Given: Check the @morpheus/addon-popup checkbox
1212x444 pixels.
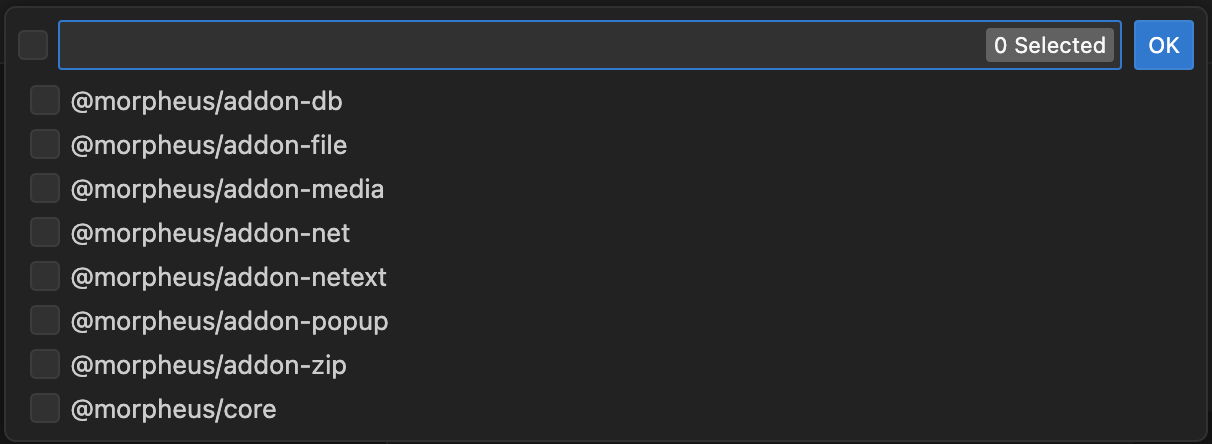Looking at the screenshot, I should (45, 320).
